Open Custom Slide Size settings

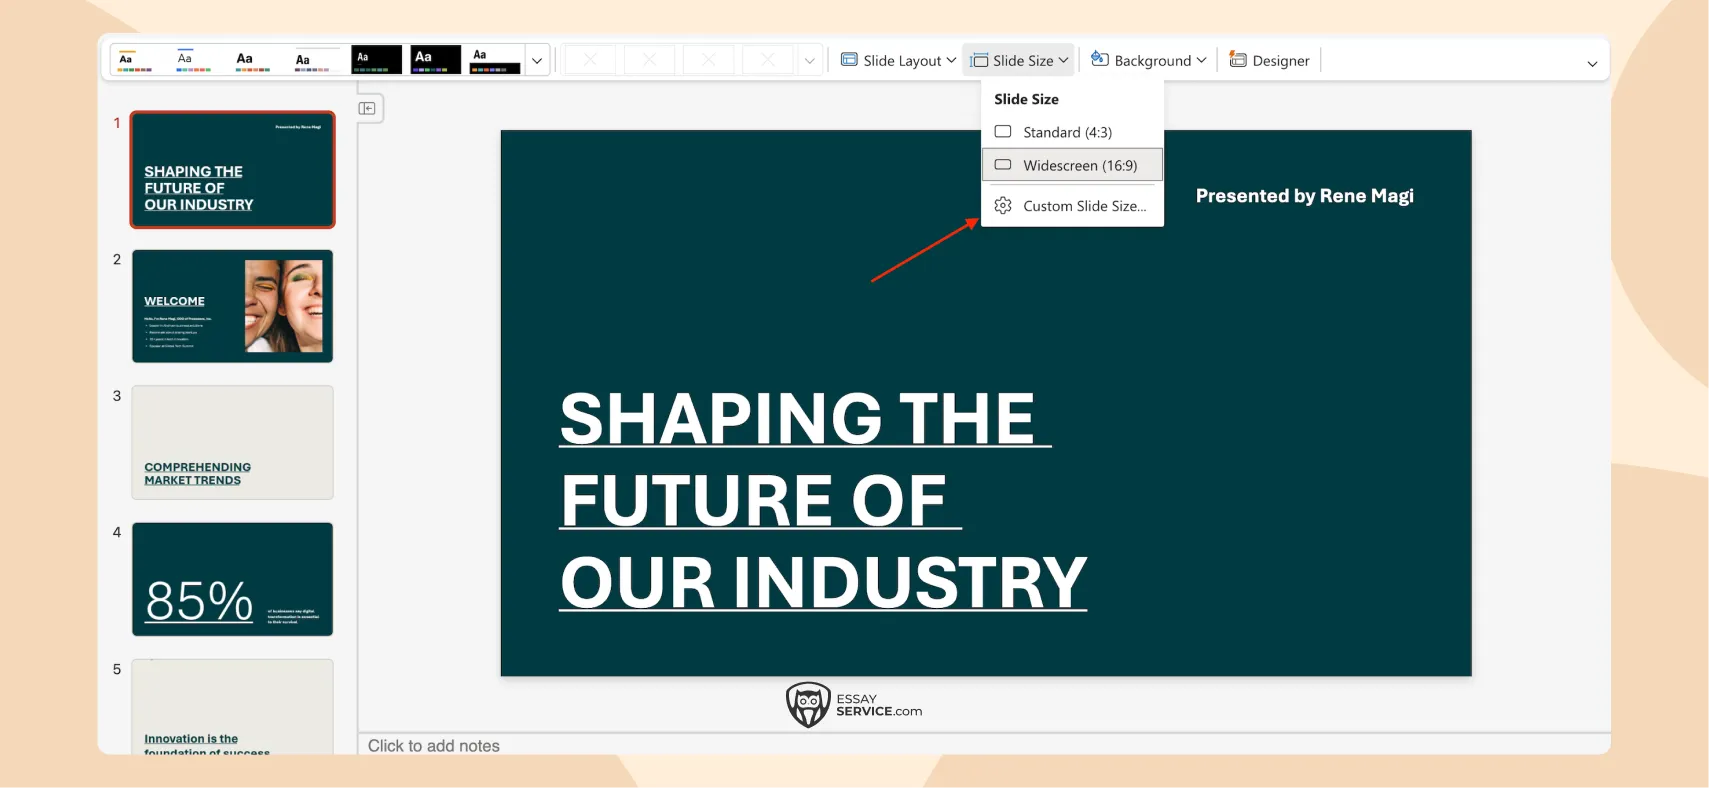(1072, 206)
